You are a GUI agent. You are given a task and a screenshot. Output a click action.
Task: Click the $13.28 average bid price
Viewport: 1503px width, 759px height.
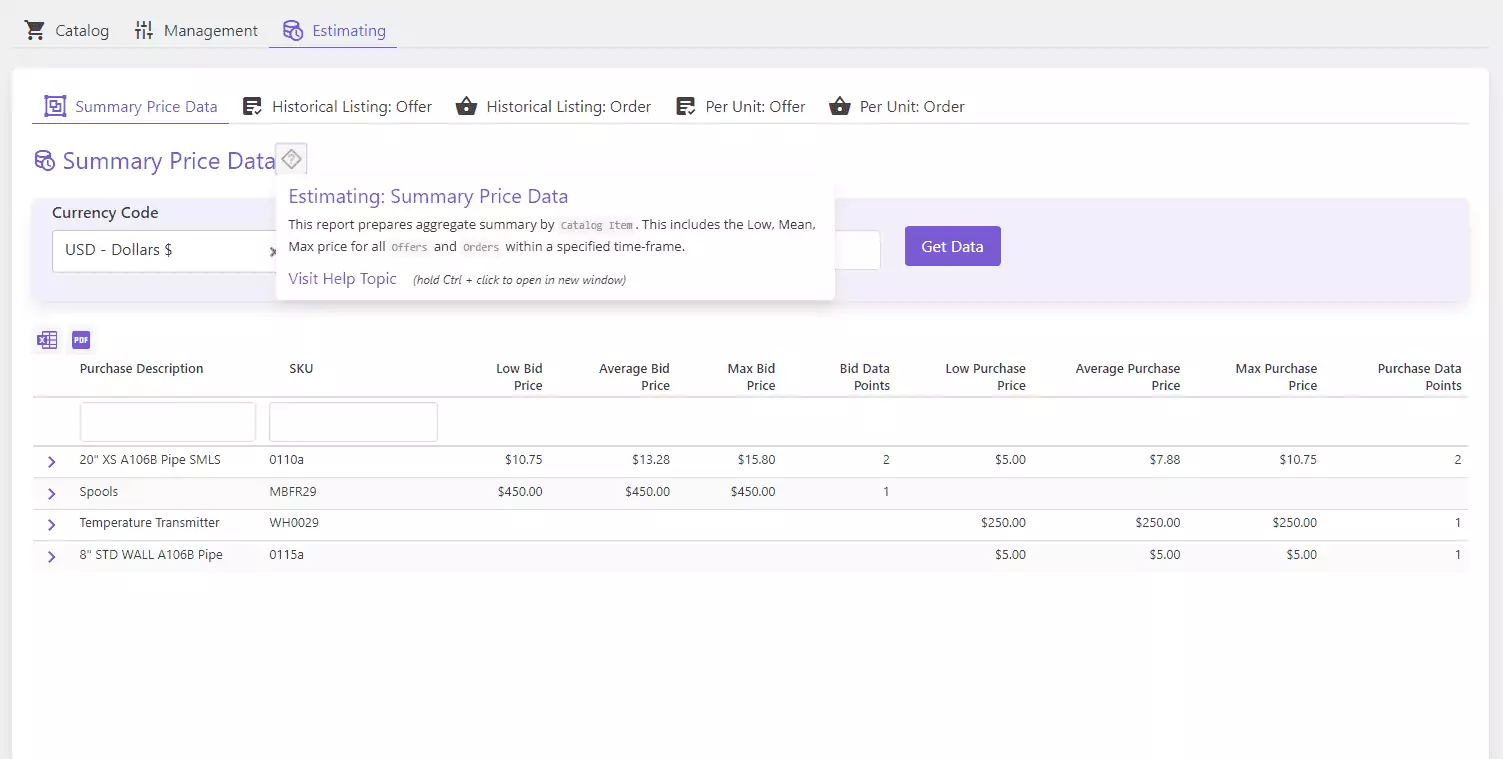(651, 460)
